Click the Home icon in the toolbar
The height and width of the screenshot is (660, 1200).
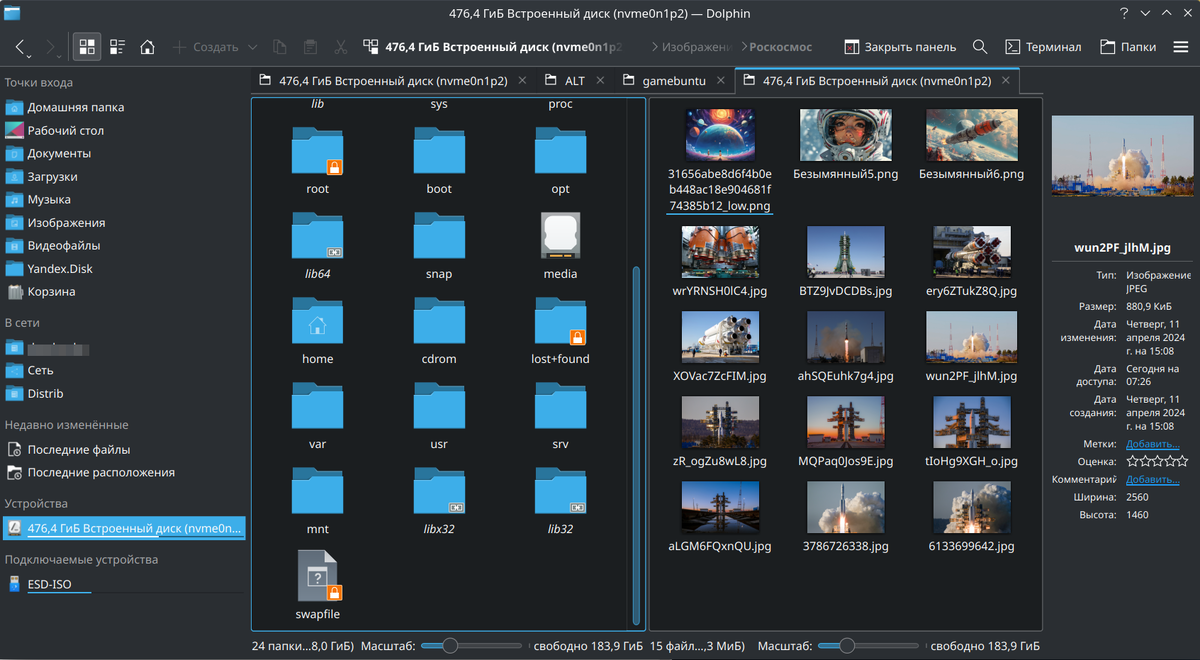pyautogui.click(x=145, y=46)
